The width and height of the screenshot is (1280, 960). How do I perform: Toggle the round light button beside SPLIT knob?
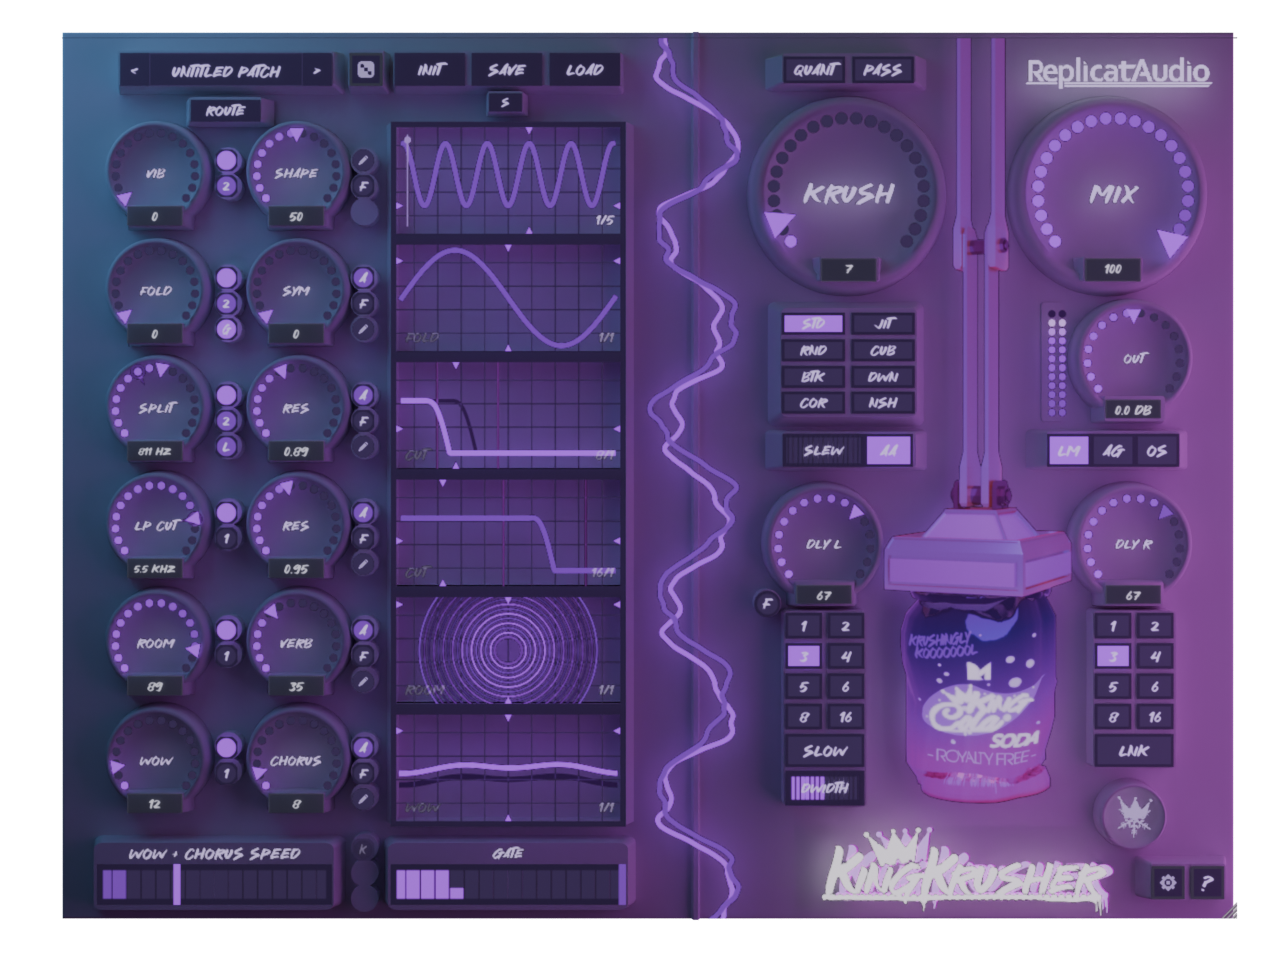227,395
